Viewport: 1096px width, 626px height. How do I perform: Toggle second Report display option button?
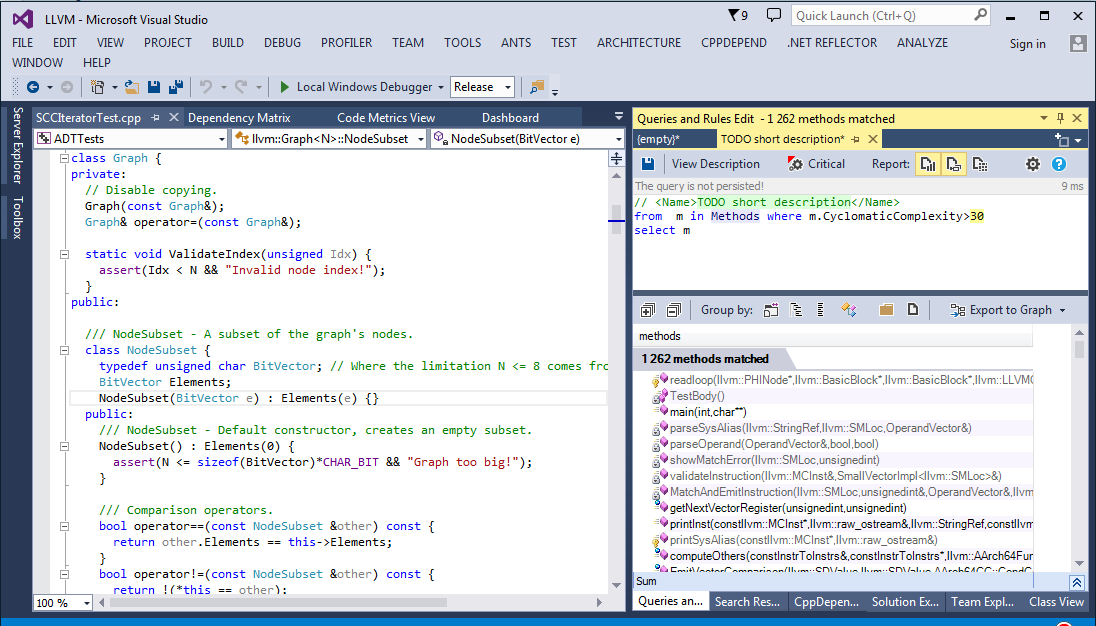tap(953, 164)
